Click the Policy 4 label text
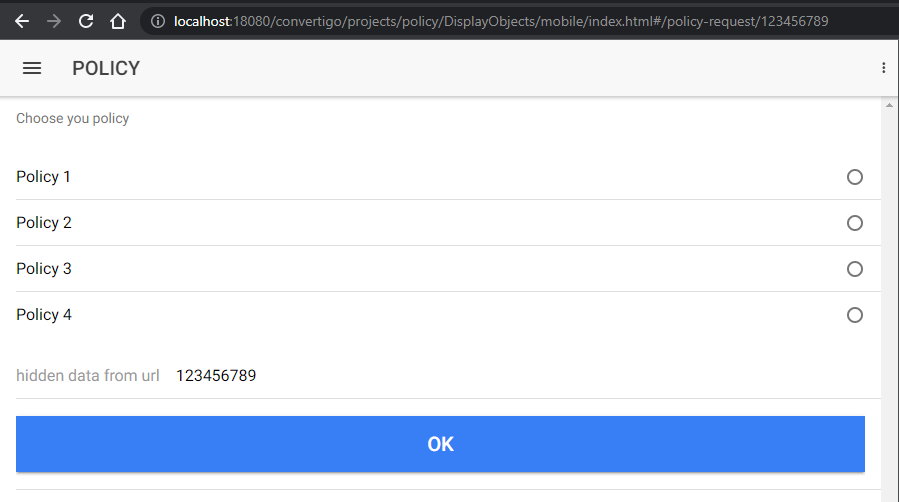 click(x=44, y=315)
